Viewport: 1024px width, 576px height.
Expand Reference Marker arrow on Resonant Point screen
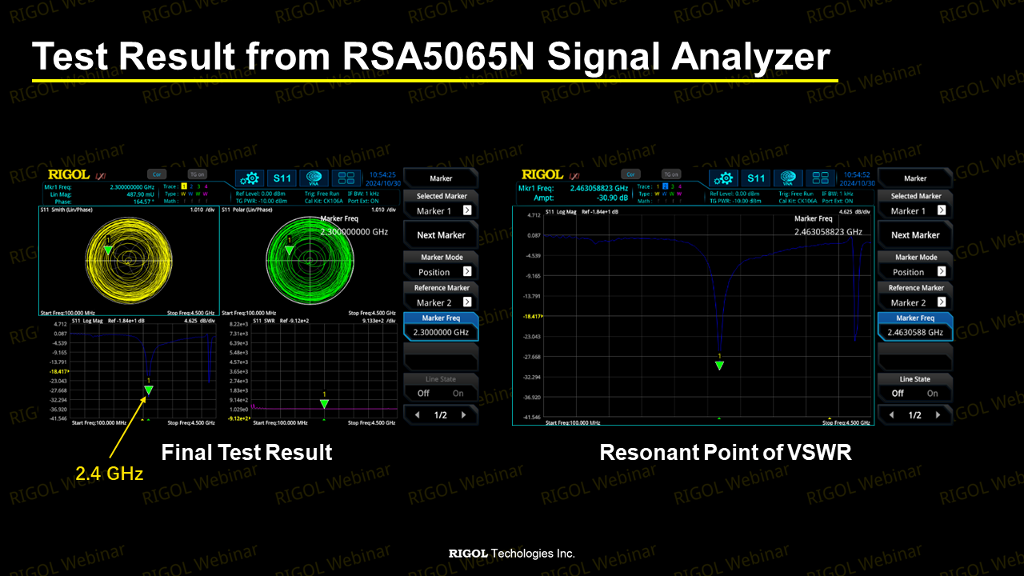[x=941, y=302]
